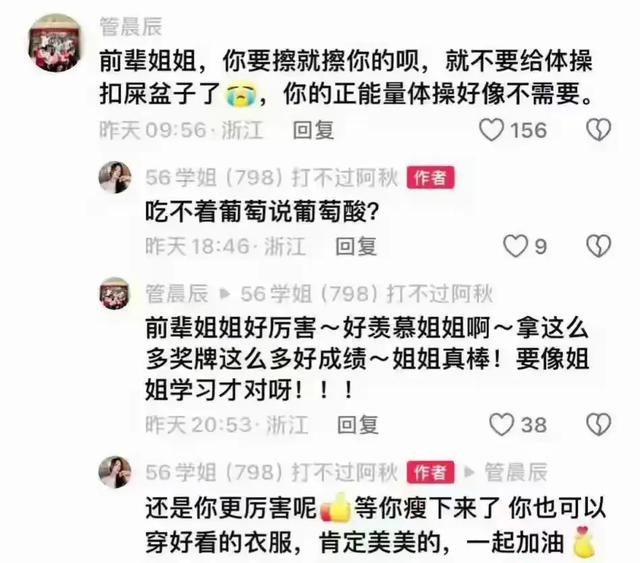Tap 管晨辰 name in the third comment header
640x563 pixels.
coord(177,294)
